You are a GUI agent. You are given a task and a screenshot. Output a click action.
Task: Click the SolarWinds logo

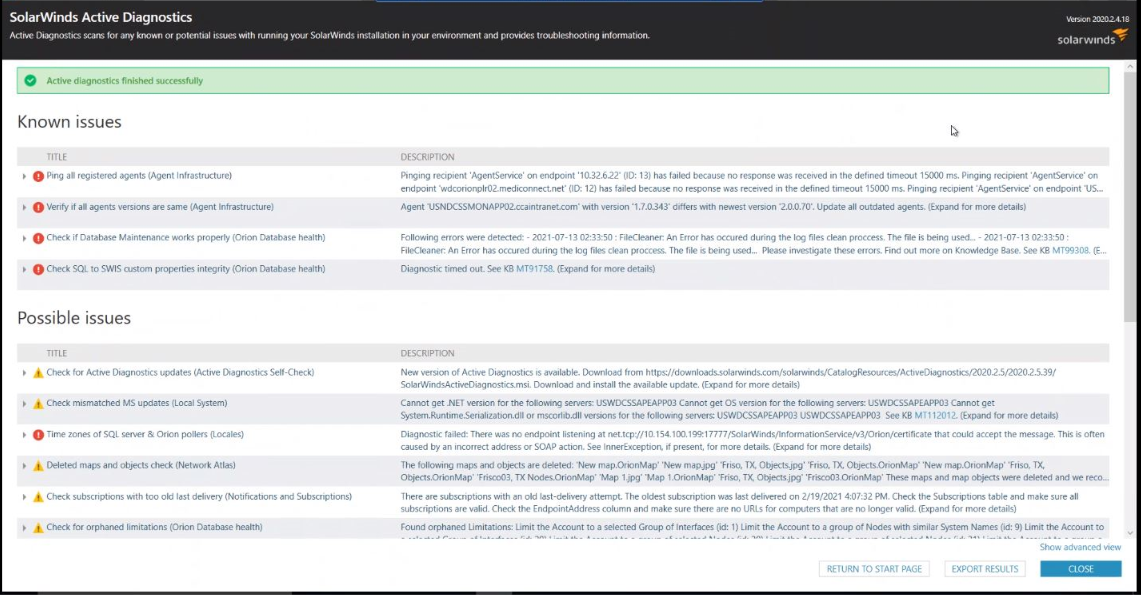1092,38
